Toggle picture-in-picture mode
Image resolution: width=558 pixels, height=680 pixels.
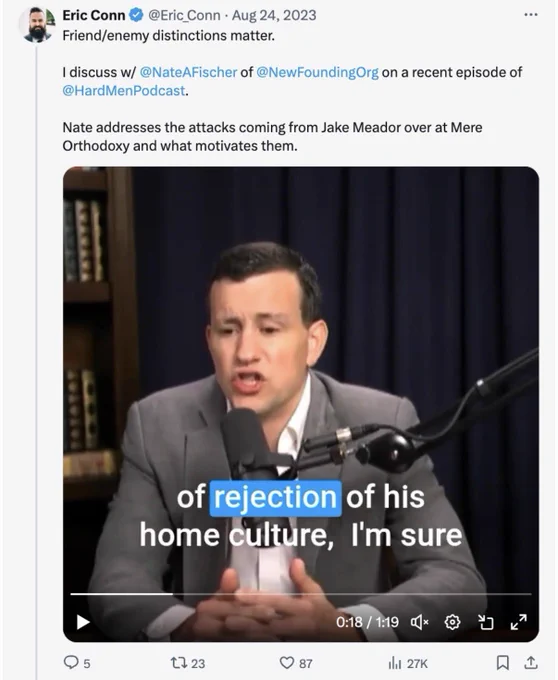point(486,622)
